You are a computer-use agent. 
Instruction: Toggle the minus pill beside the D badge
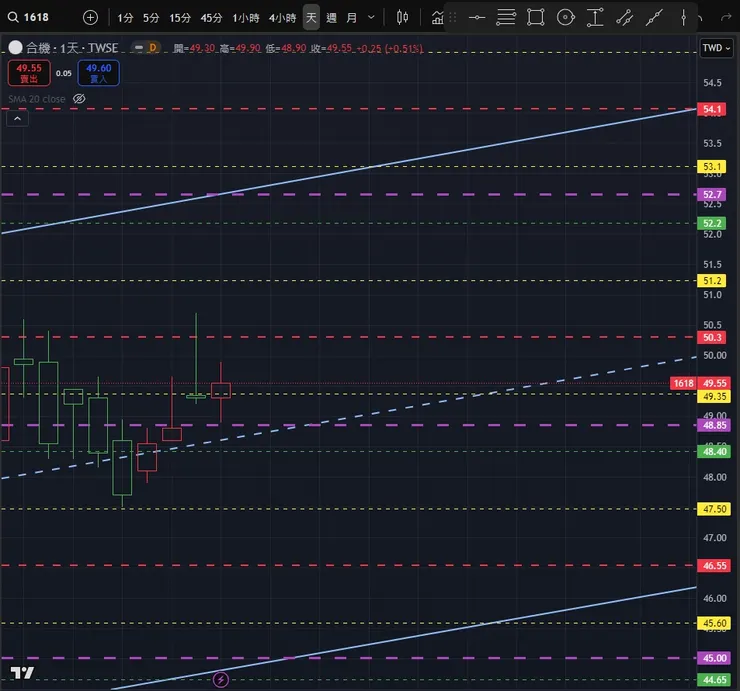point(139,48)
